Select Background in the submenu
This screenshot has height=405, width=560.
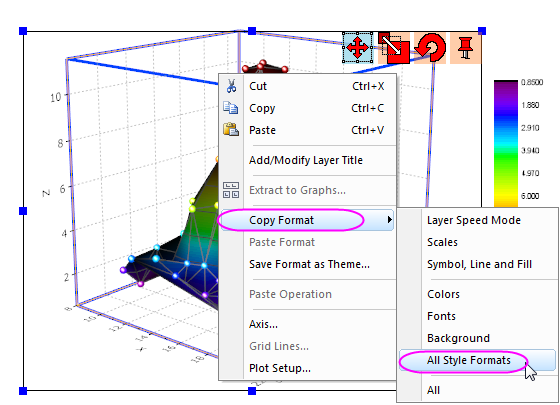(x=478, y=338)
